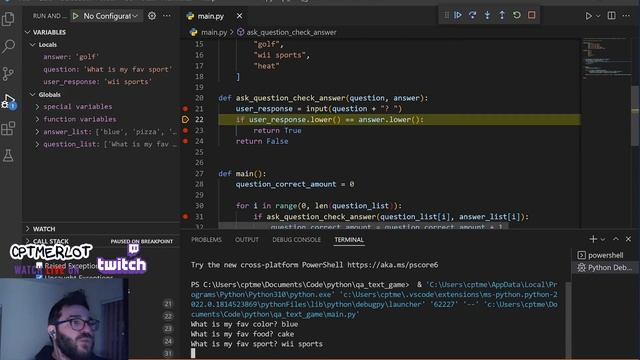Toggle the current breakpoint on line 22

coord(185,120)
